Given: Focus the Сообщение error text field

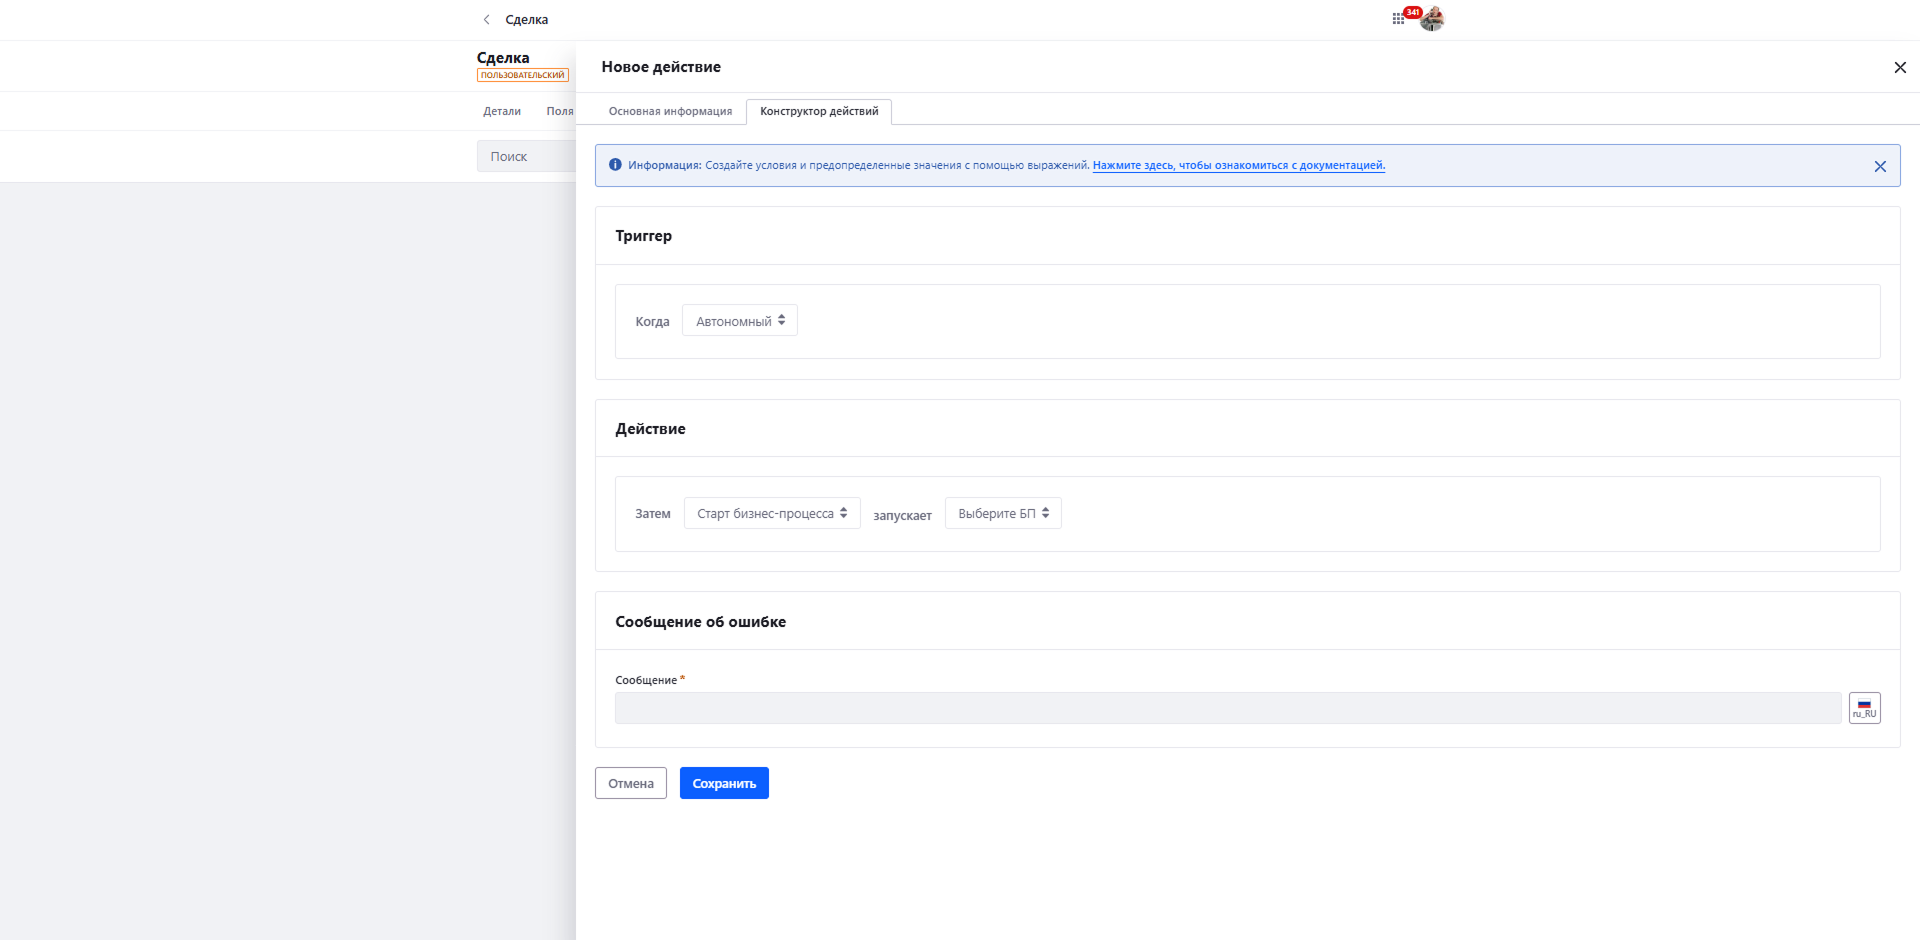Looking at the screenshot, I should coord(1227,708).
